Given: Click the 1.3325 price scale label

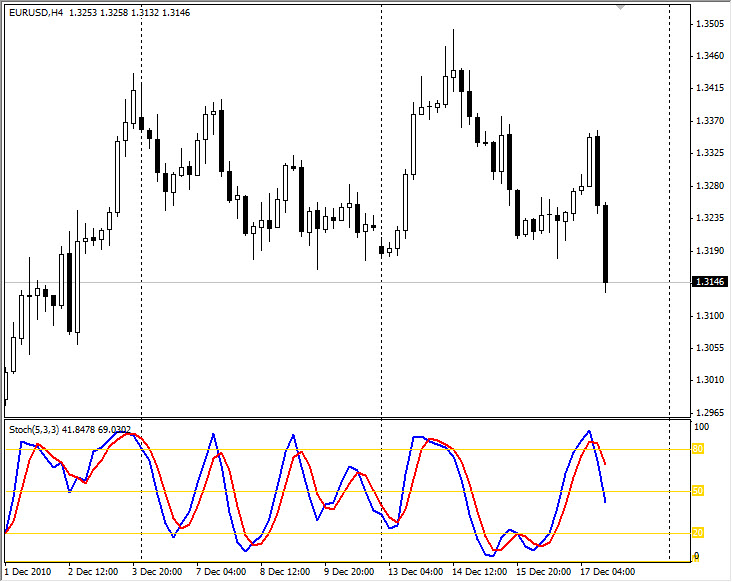Looking at the screenshot, I should 710,153.
